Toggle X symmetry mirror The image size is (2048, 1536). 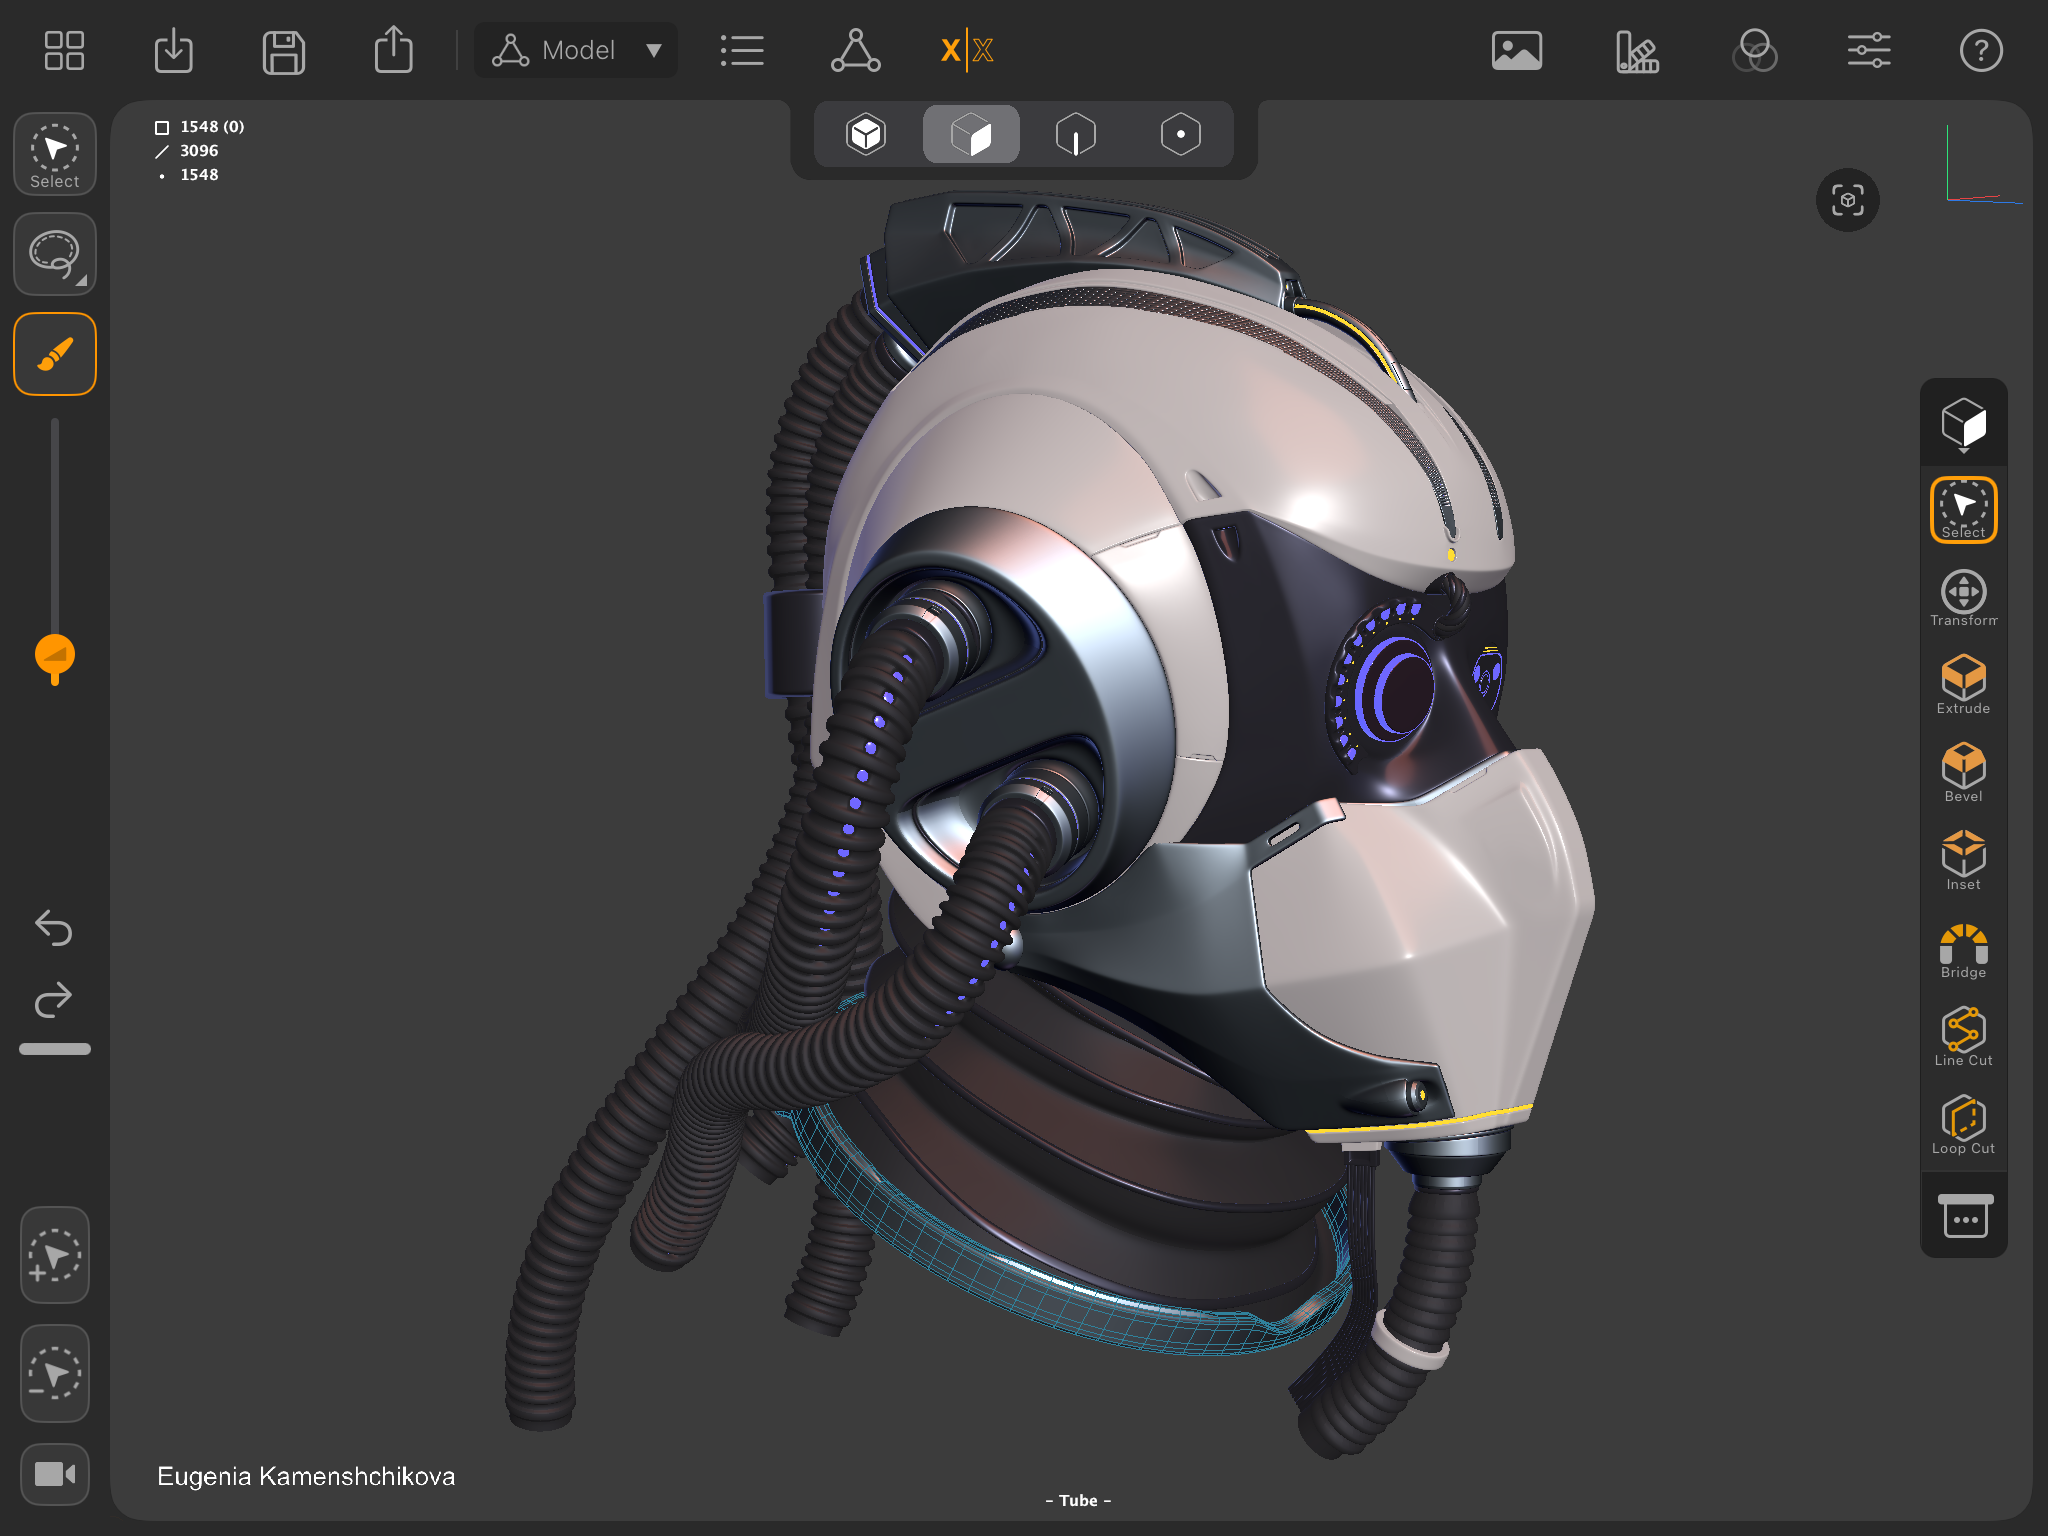967,50
